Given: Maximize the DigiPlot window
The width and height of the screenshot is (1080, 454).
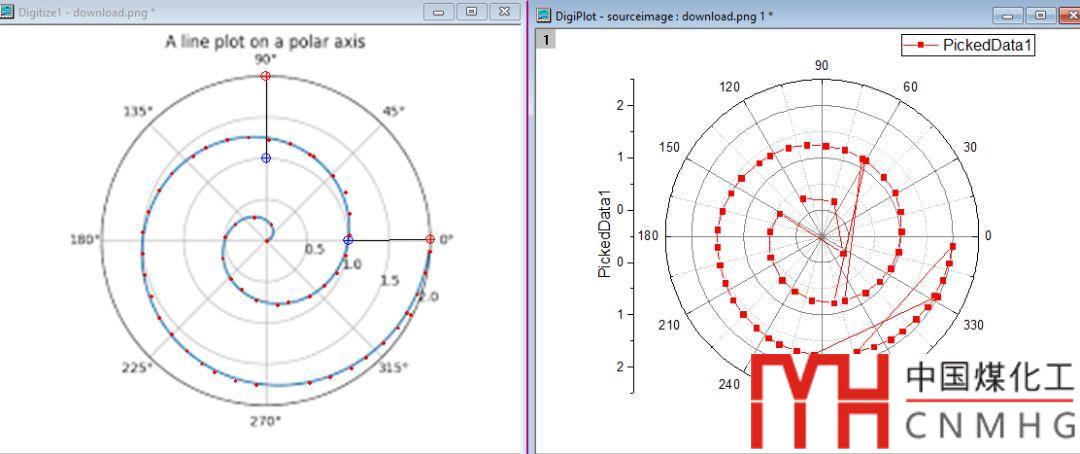Looking at the screenshot, I should pyautogui.click(x=1040, y=15).
